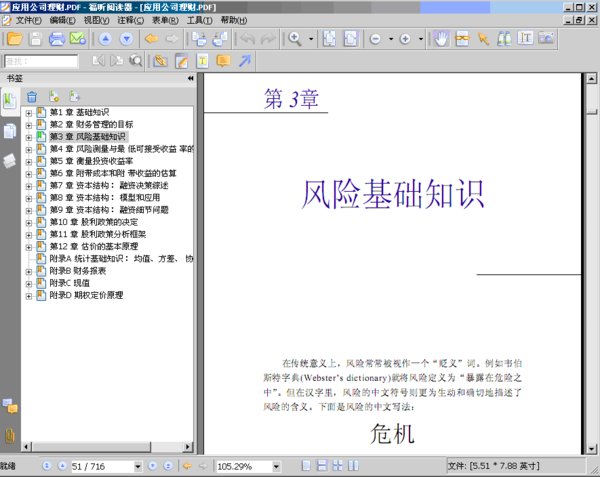Image resolution: width=600 pixels, height=477 pixels.
Task: Email the document via envelope icon
Action: 78,39
